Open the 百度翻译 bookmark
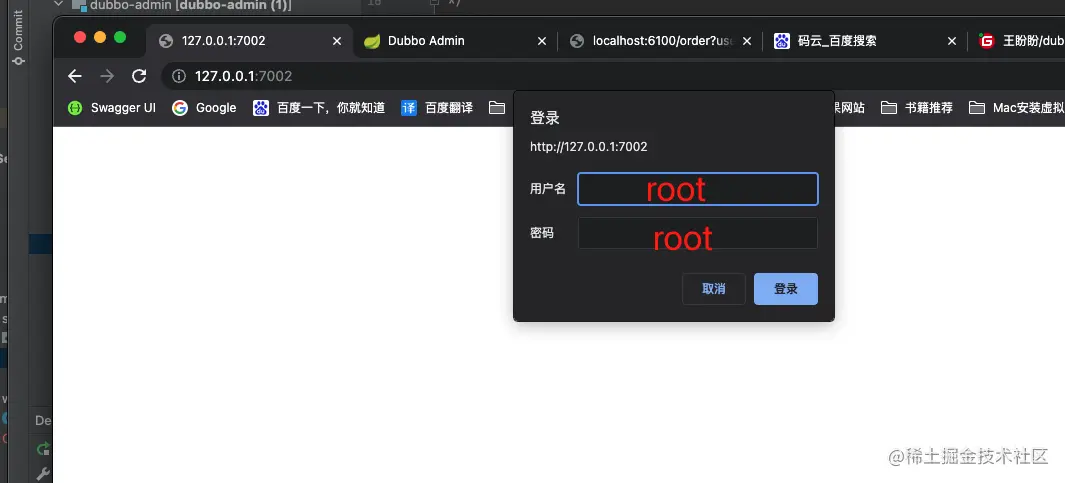This screenshot has width=1065, height=483. (x=437, y=107)
